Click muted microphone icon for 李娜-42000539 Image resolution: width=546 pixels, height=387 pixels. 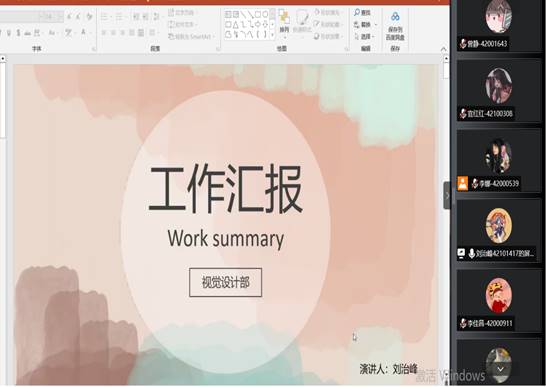click(475, 183)
